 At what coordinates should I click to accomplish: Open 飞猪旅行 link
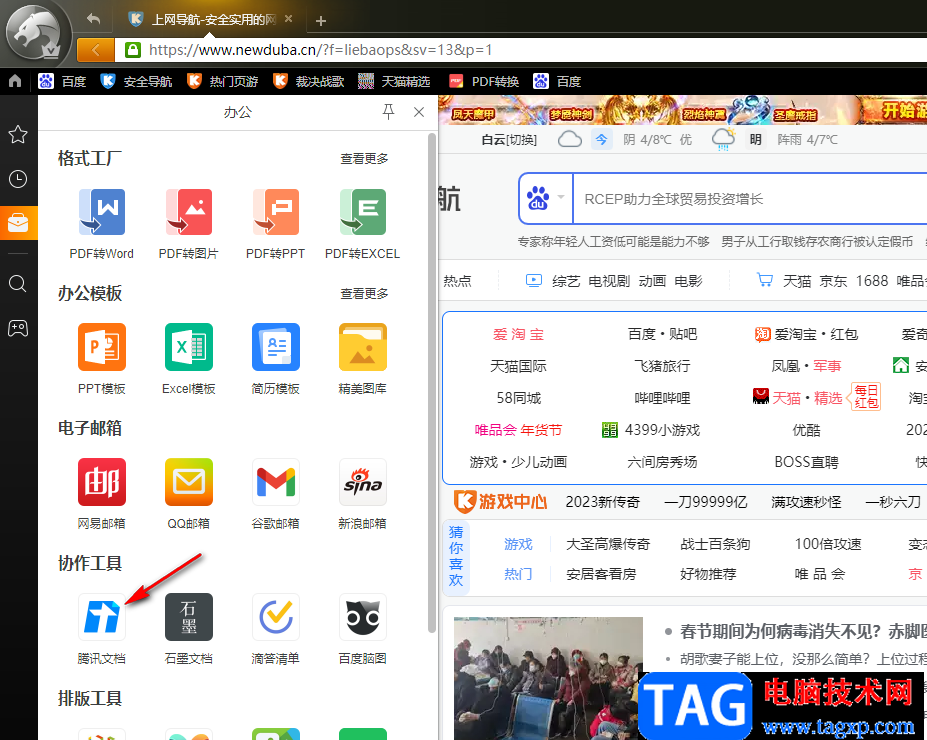click(662, 366)
